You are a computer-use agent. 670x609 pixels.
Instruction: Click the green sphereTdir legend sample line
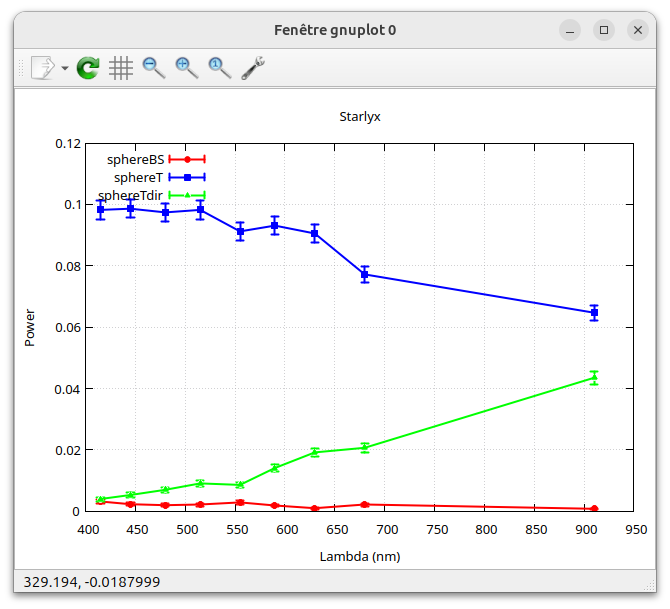click(x=187, y=195)
